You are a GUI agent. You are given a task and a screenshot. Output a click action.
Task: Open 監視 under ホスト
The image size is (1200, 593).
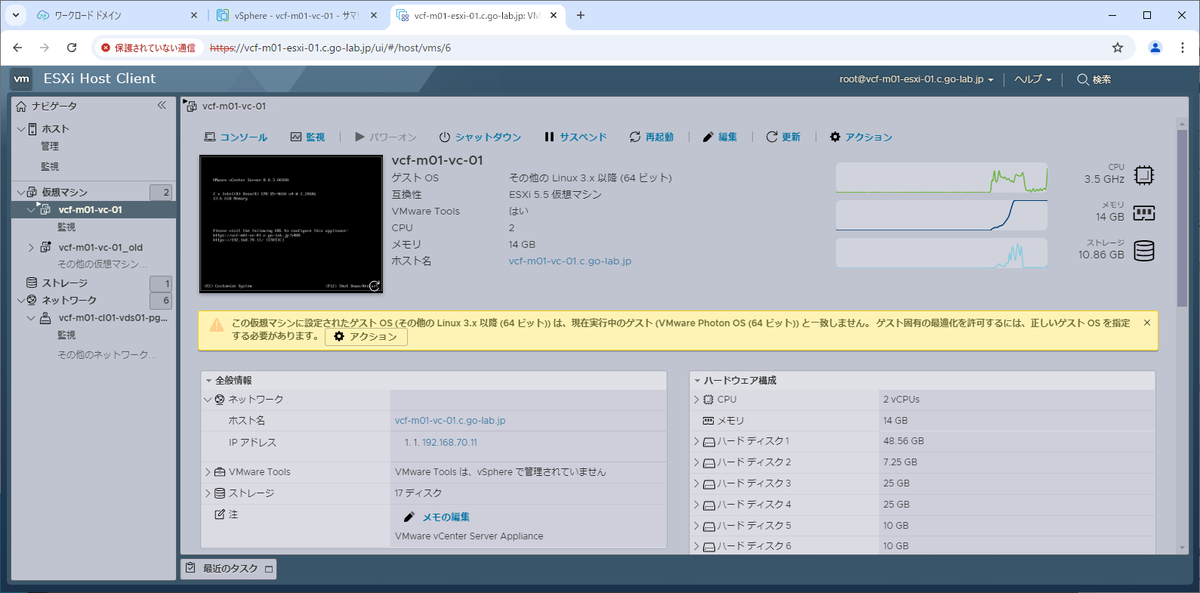(x=50, y=167)
